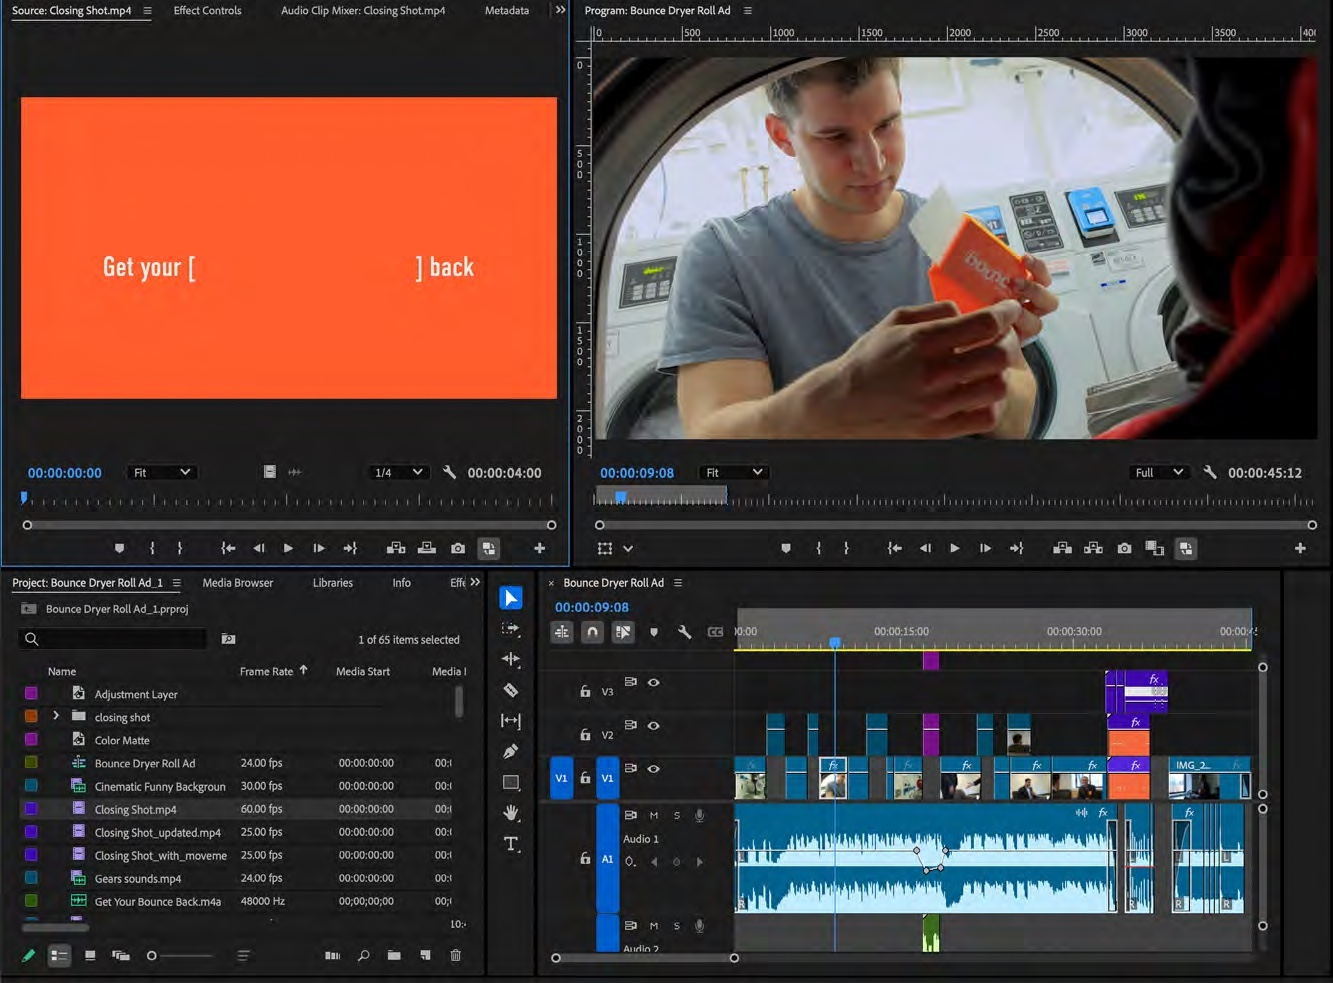Image resolution: width=1333 pixels, height=983 pixels.
Task: Activate the Selection tool
Action: [x=511, y=598]
